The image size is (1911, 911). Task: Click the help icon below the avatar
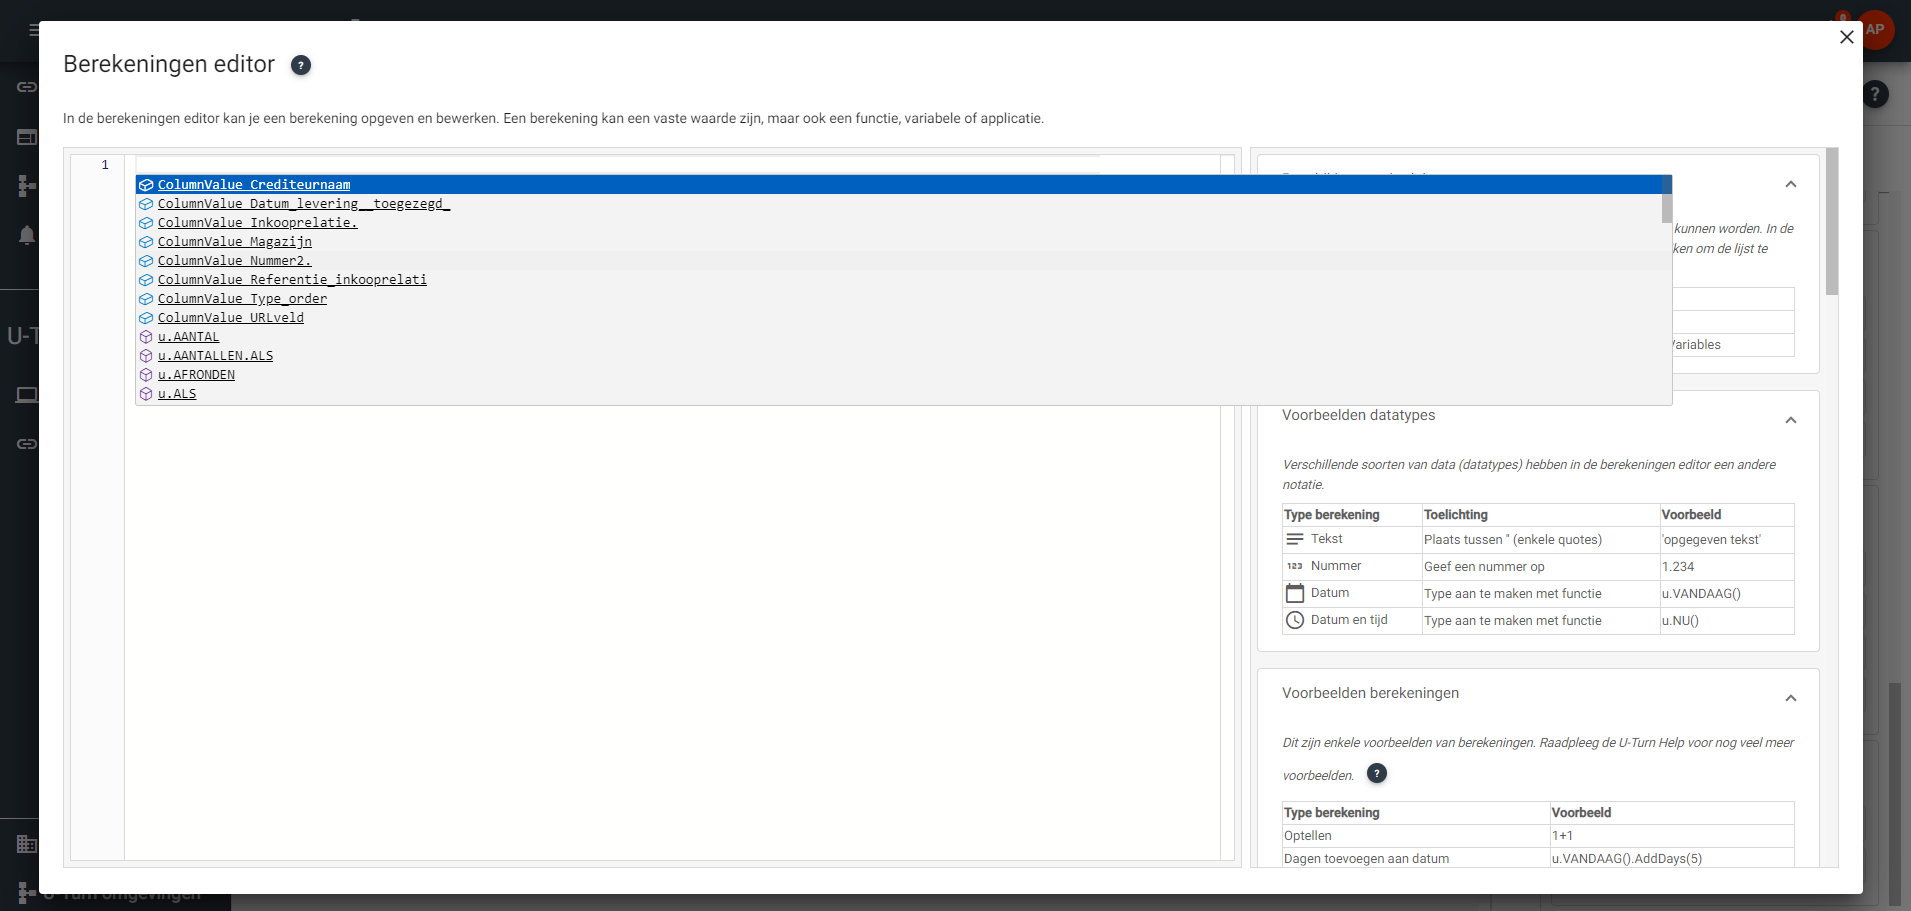(1875, 94)
